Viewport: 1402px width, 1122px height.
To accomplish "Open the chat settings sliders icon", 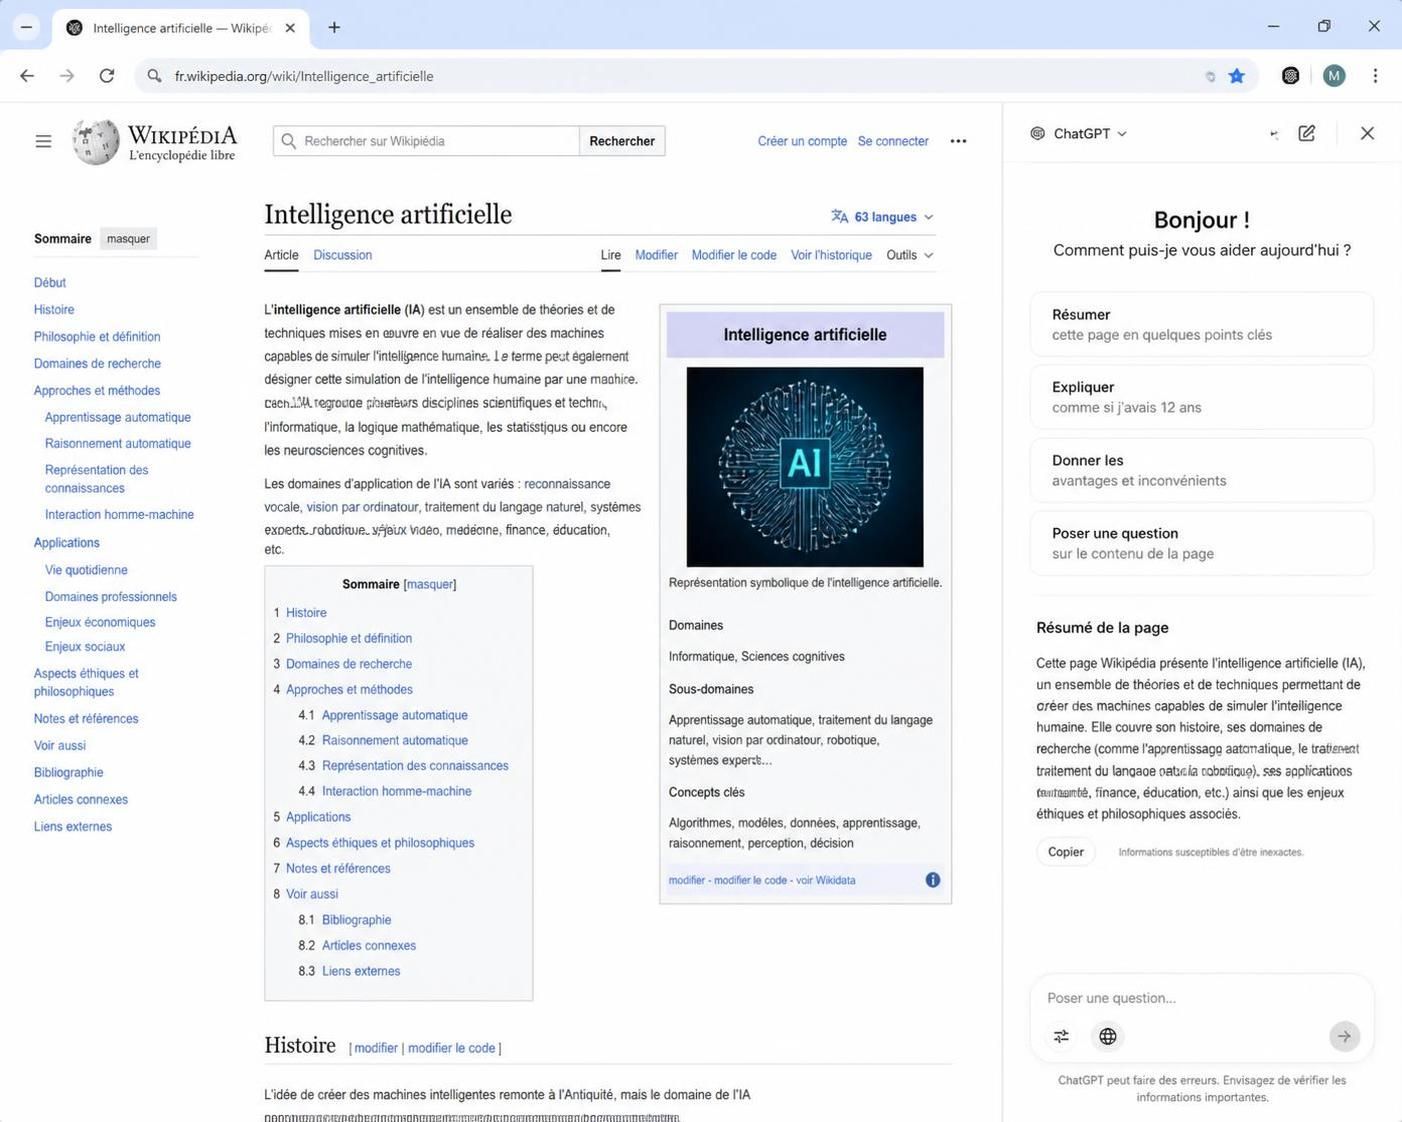I will pyautogui.click(x=1061, y=1036).
